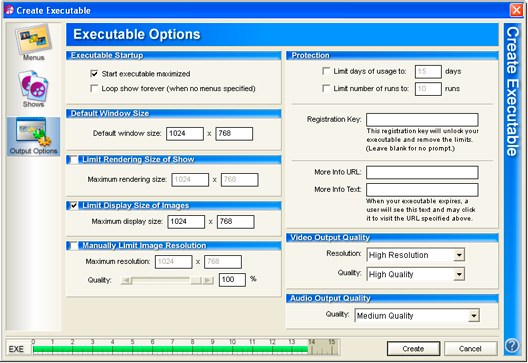
Task: Click the More Info URL field
Action: (422, 172)
